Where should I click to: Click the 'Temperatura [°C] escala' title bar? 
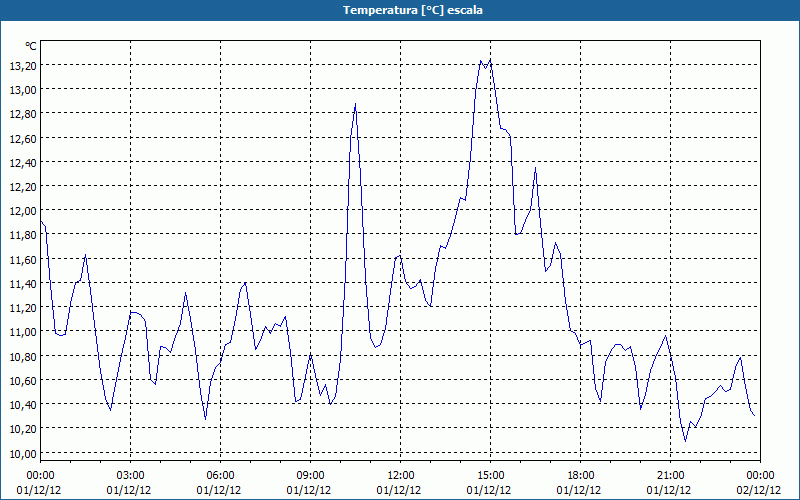pyautogui.click(x=400, y=10)
